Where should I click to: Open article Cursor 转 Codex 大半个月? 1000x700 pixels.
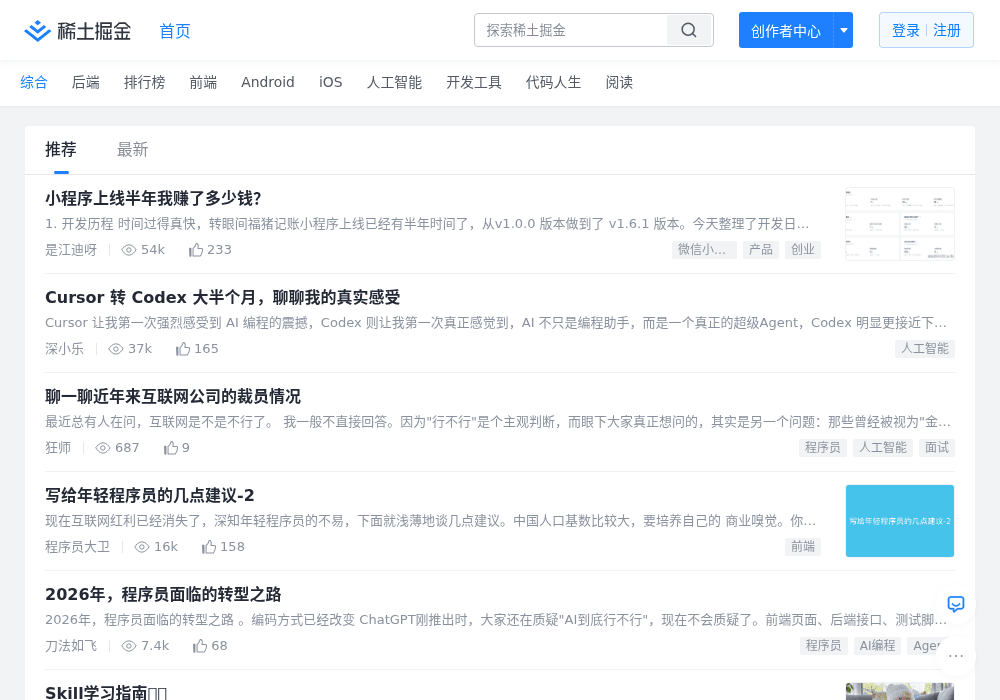pos(223,297)
